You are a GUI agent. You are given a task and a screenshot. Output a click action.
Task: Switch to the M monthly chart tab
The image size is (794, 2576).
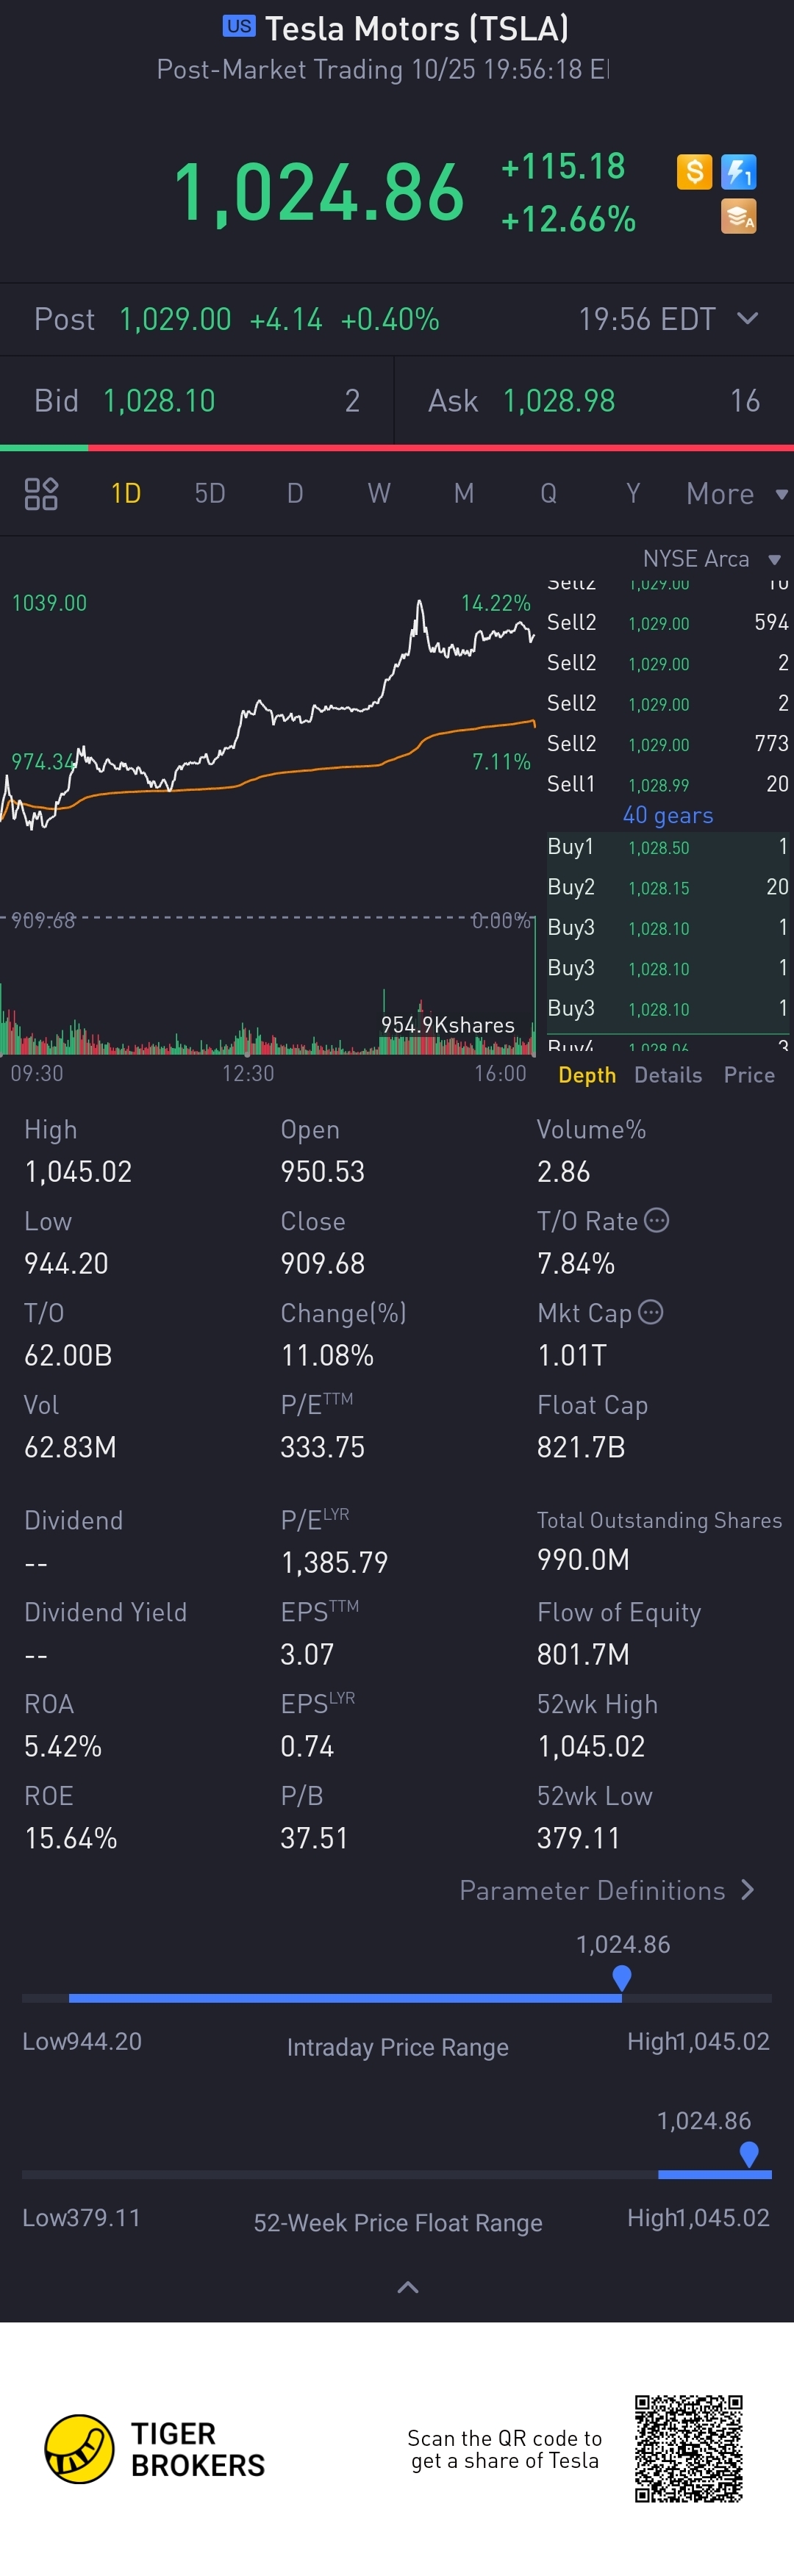464,493
